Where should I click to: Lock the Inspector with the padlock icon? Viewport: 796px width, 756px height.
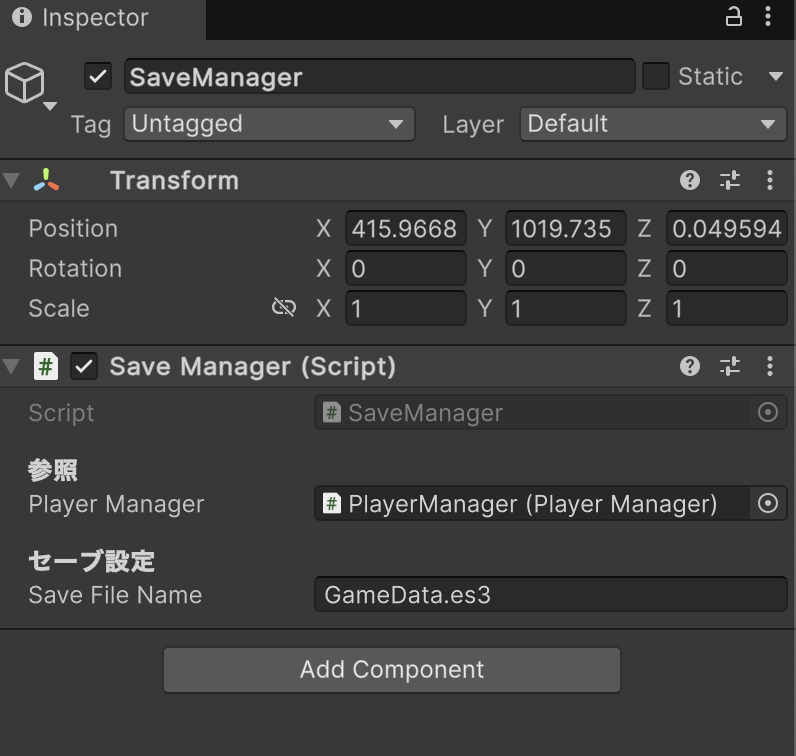click(x=733, y=17)
